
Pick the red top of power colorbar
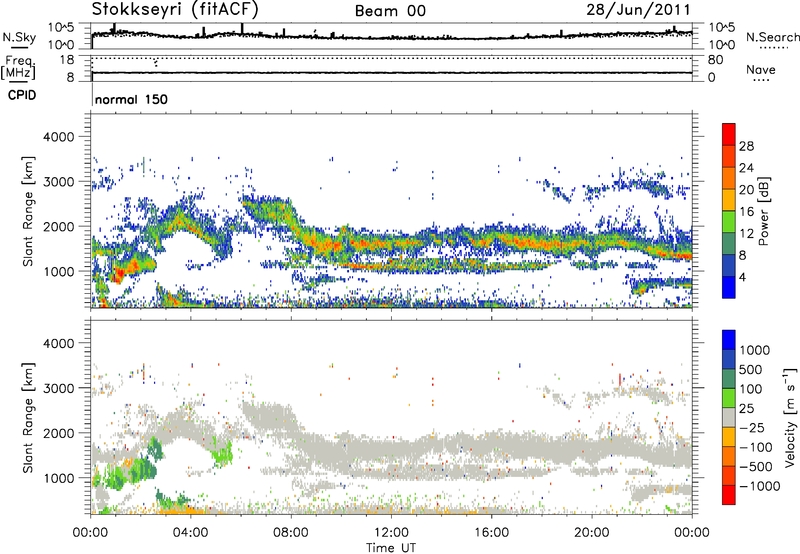coord(729,134)
